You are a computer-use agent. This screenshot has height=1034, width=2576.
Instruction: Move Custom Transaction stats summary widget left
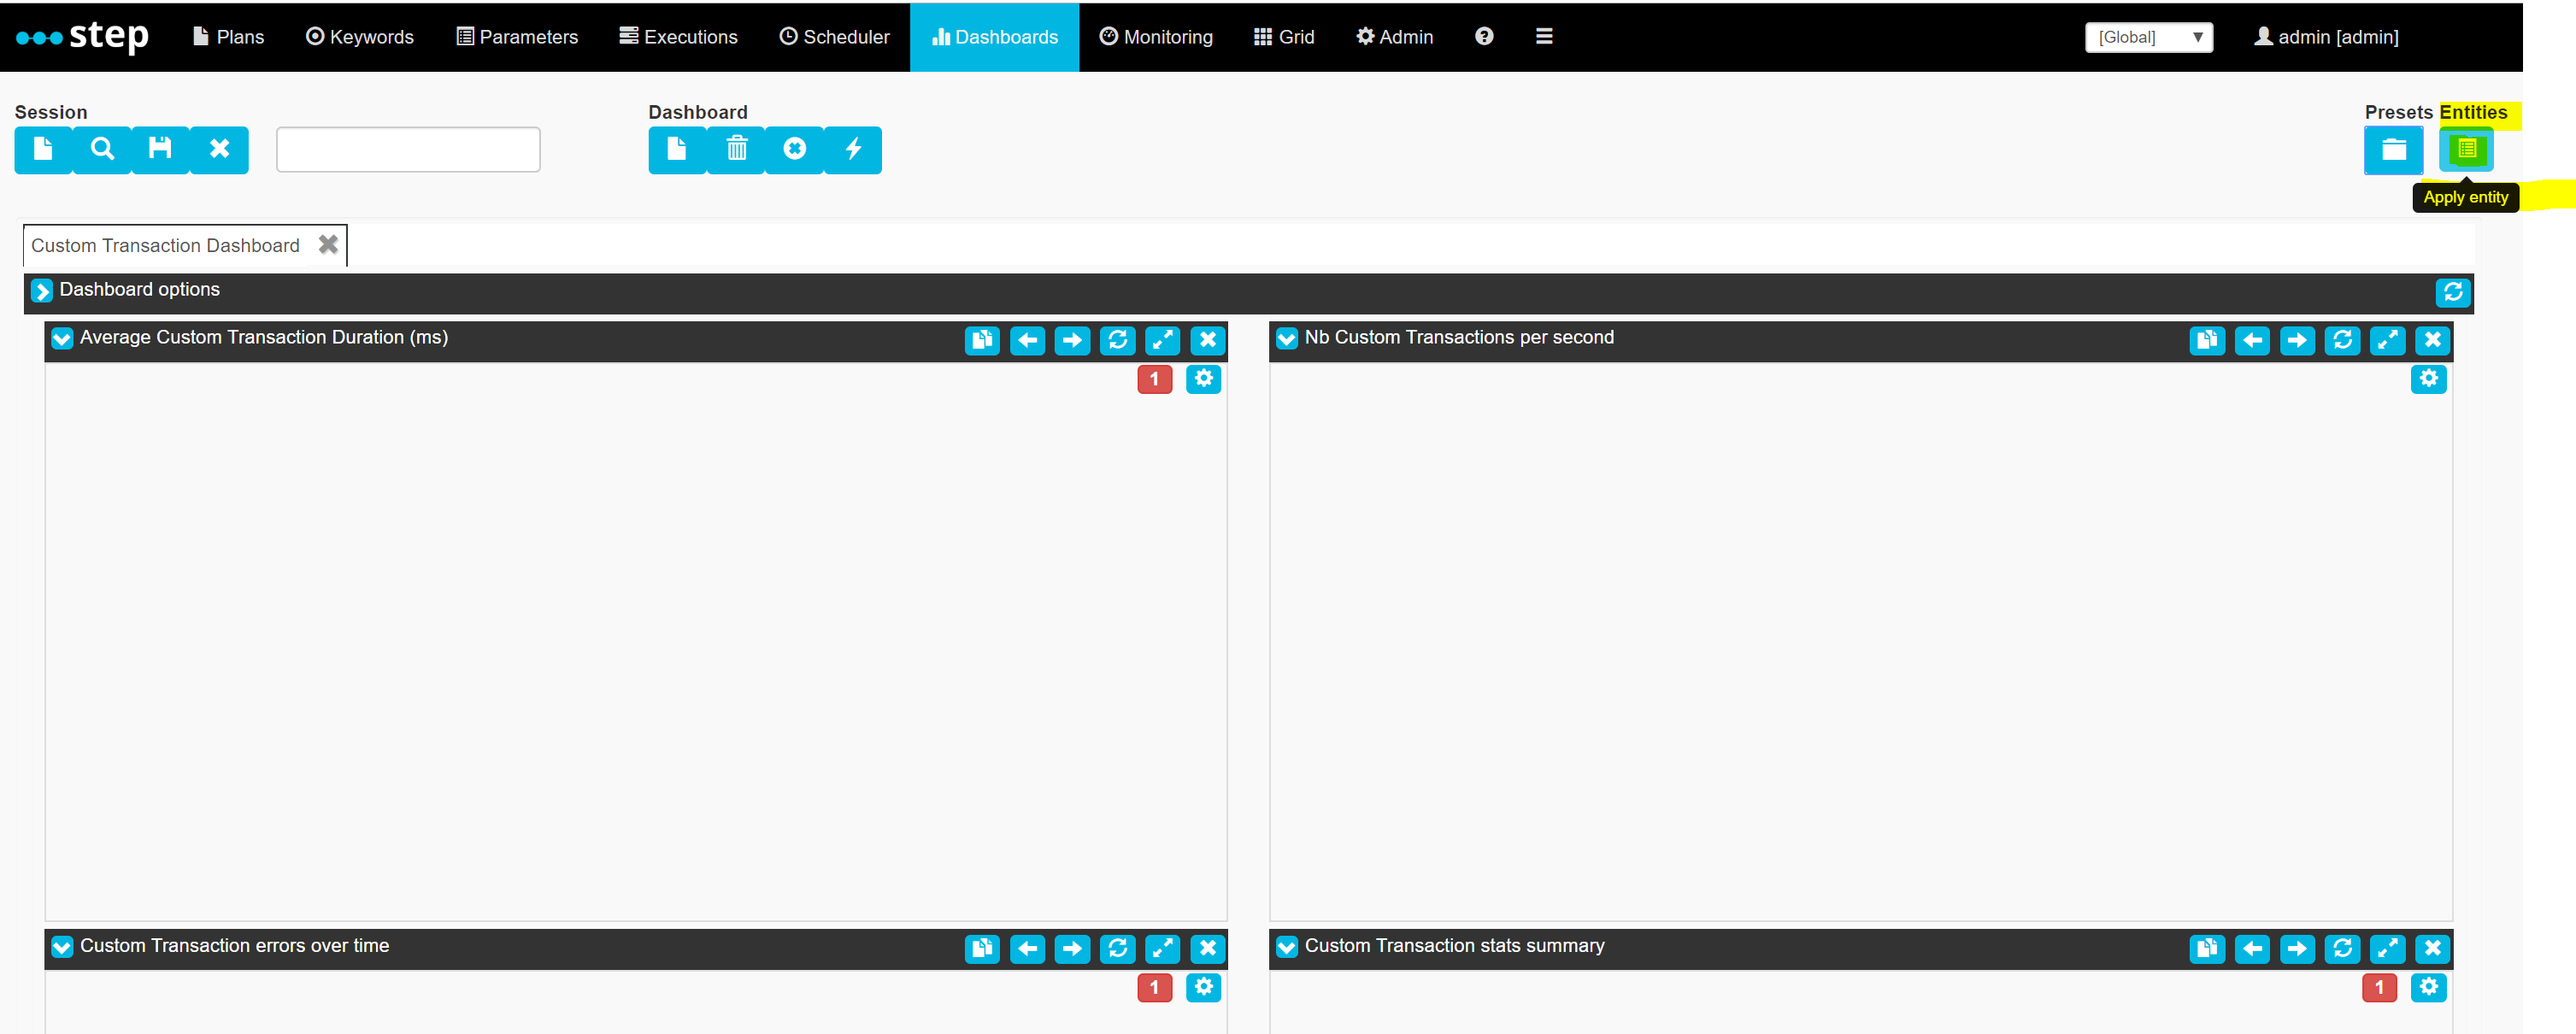[2252, 949]
